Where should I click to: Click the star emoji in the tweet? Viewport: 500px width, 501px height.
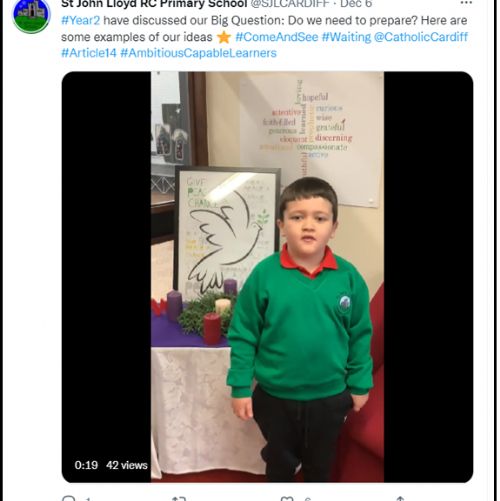click(224, 37)
